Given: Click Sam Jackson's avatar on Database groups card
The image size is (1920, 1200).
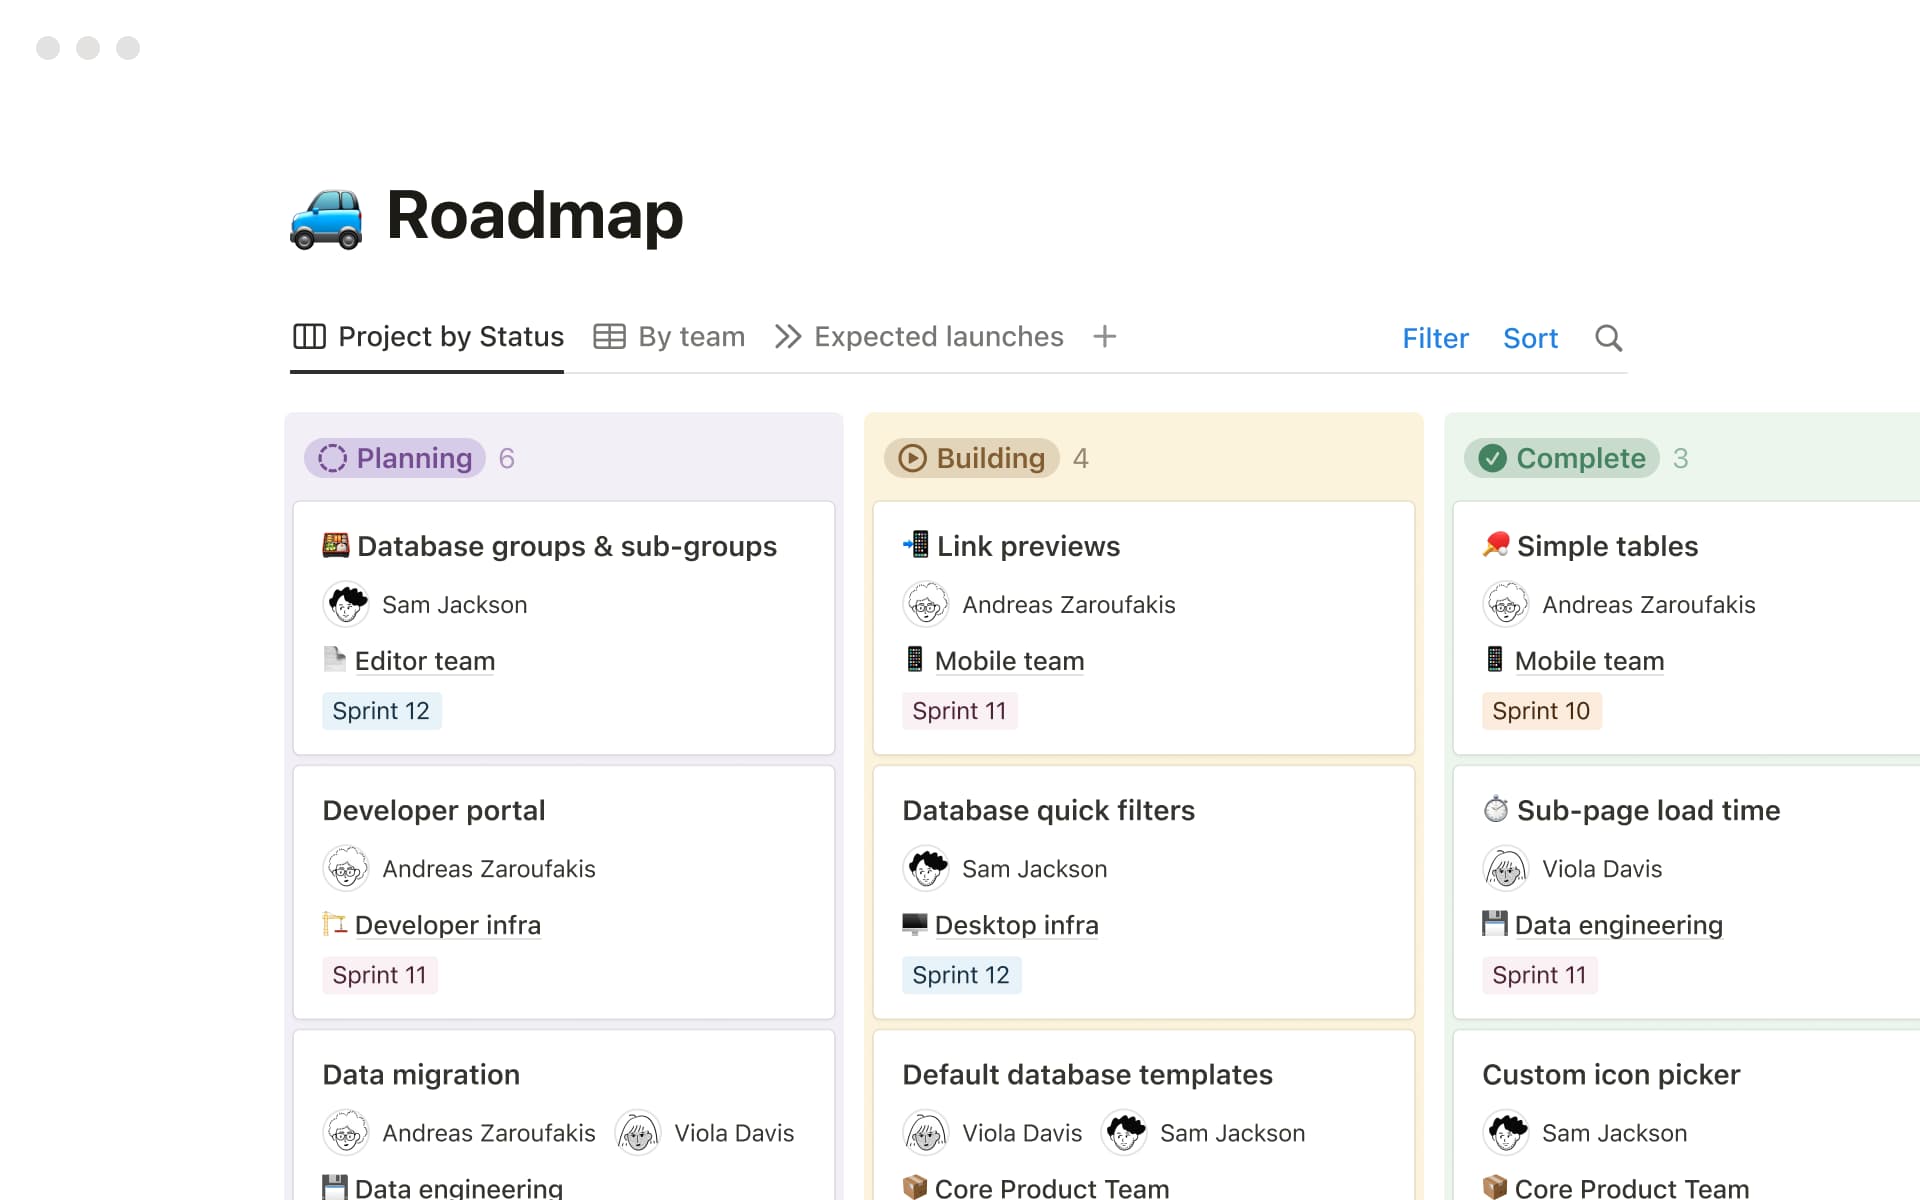Looking at the screenshot, I should coord(346,604).
